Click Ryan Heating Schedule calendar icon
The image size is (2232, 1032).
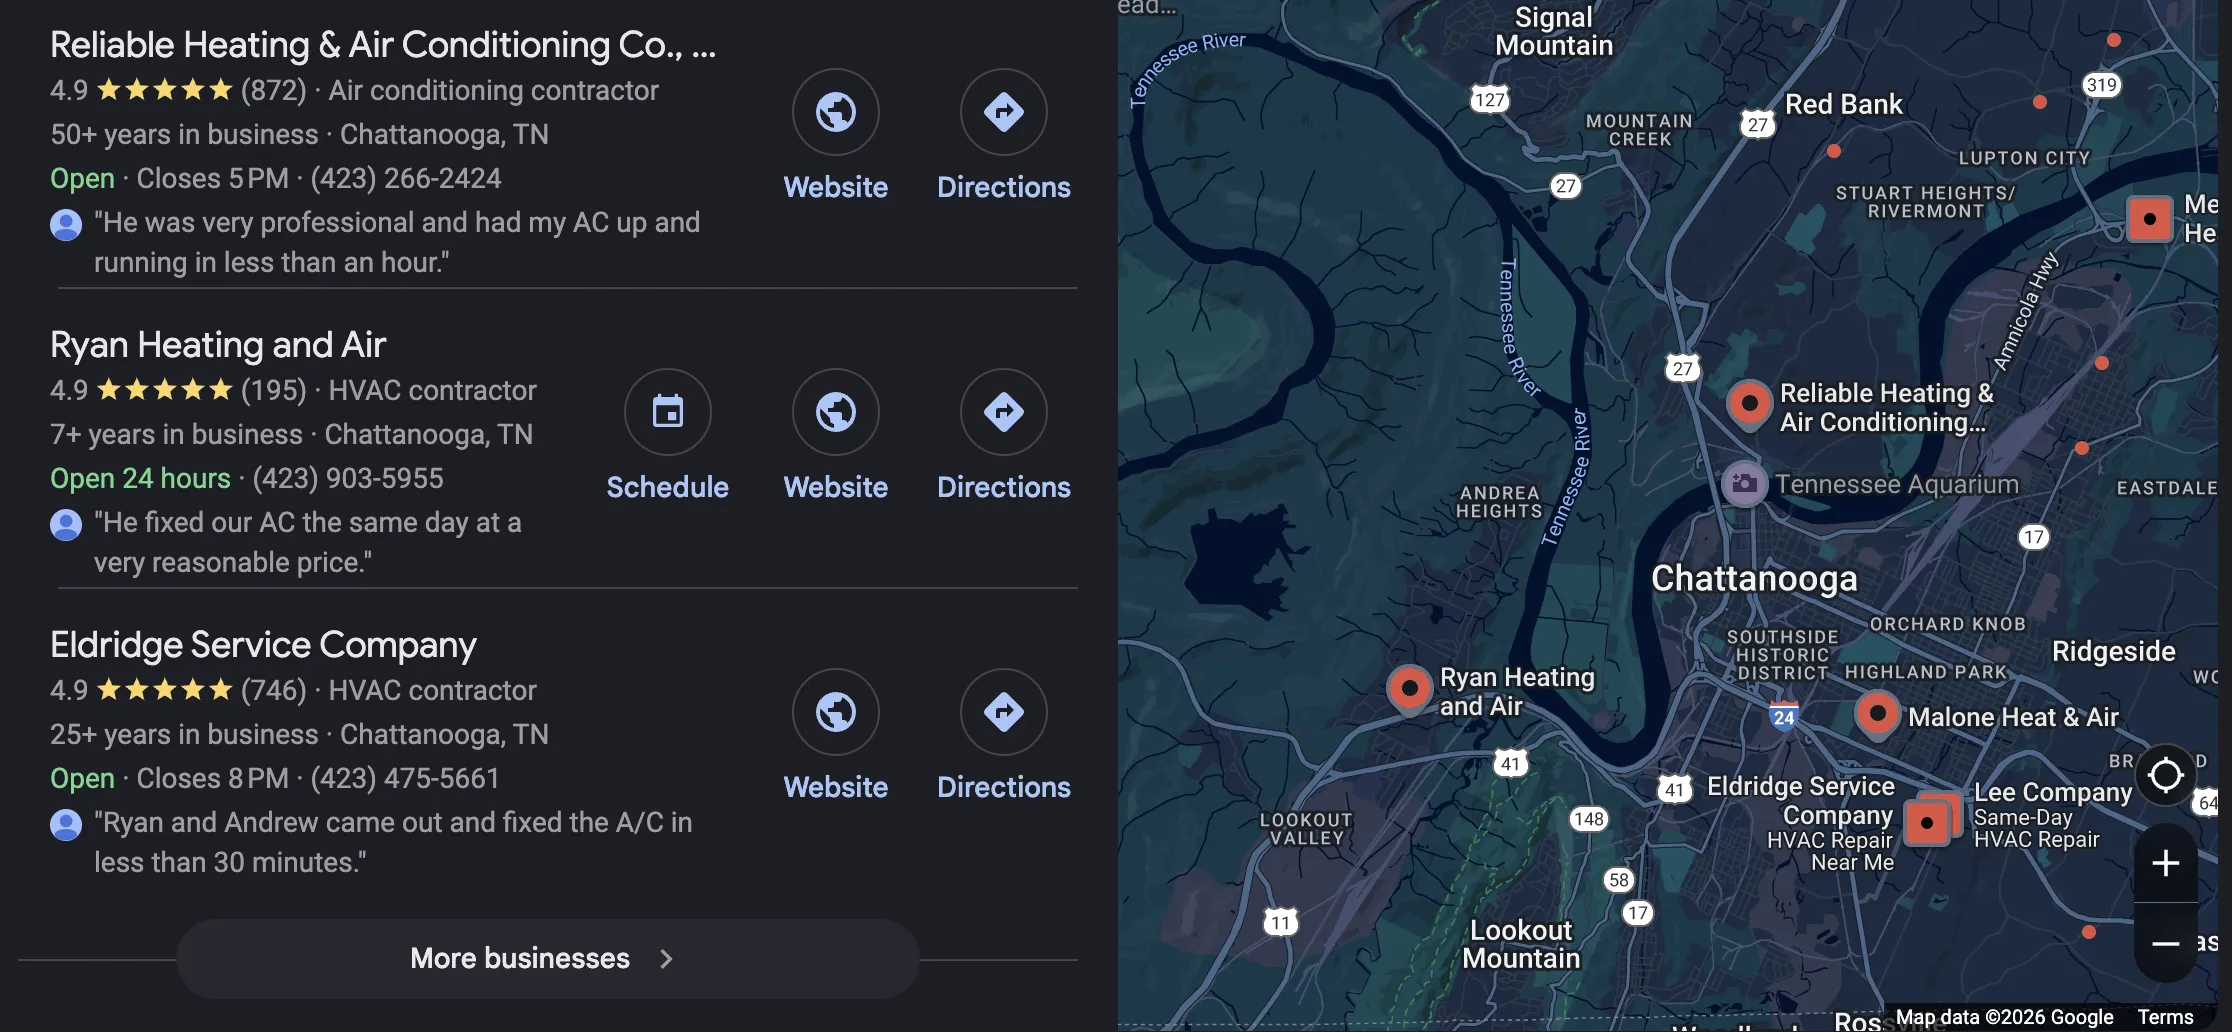pyautogui.click(x=667, y=412)
